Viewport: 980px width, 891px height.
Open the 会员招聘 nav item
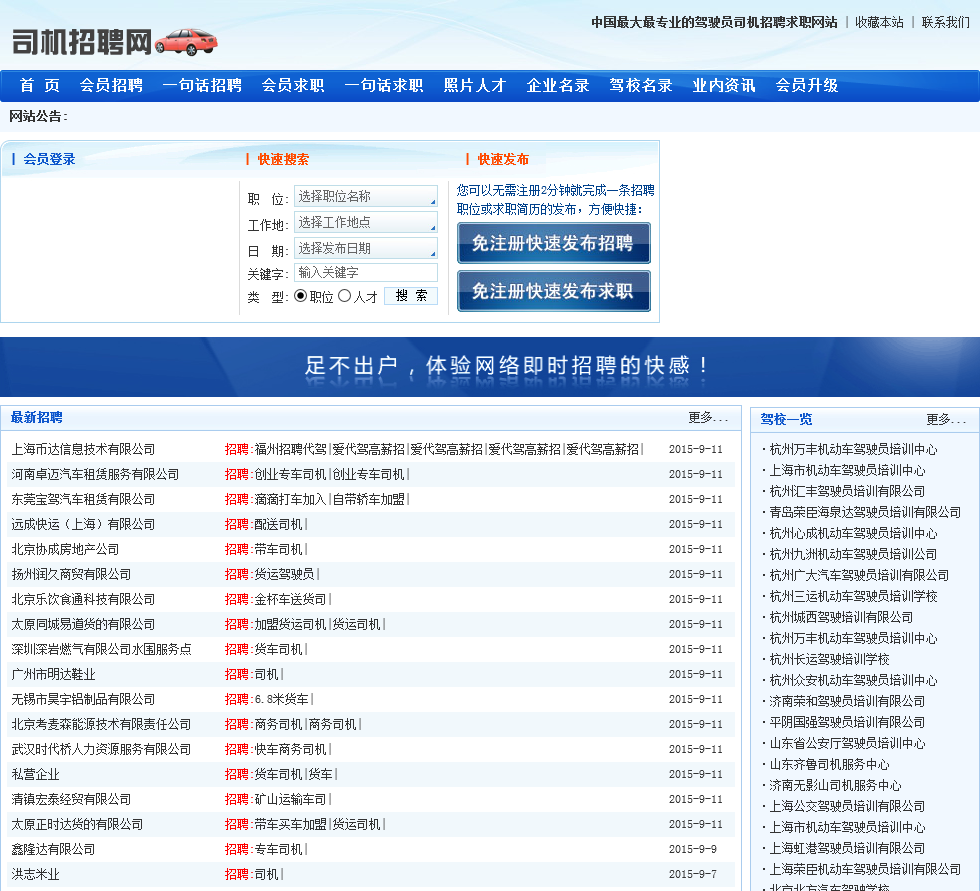(x=111, y=86)
